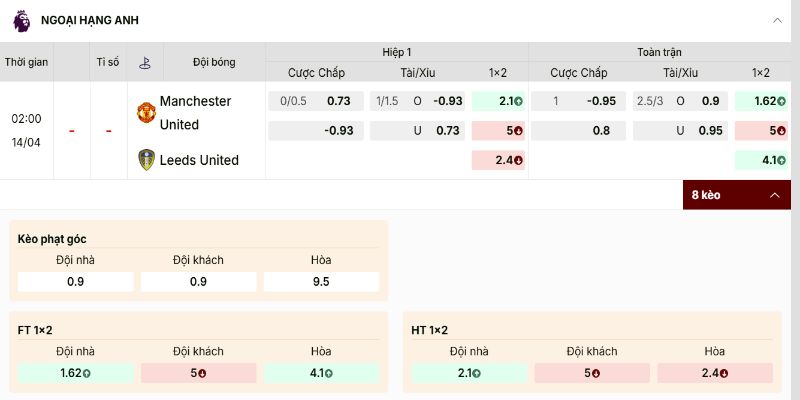The width and height of the screenshot is (800, 400).
Task: Select first-half Under odds 0.73
Action: click(x=417, y=131)
